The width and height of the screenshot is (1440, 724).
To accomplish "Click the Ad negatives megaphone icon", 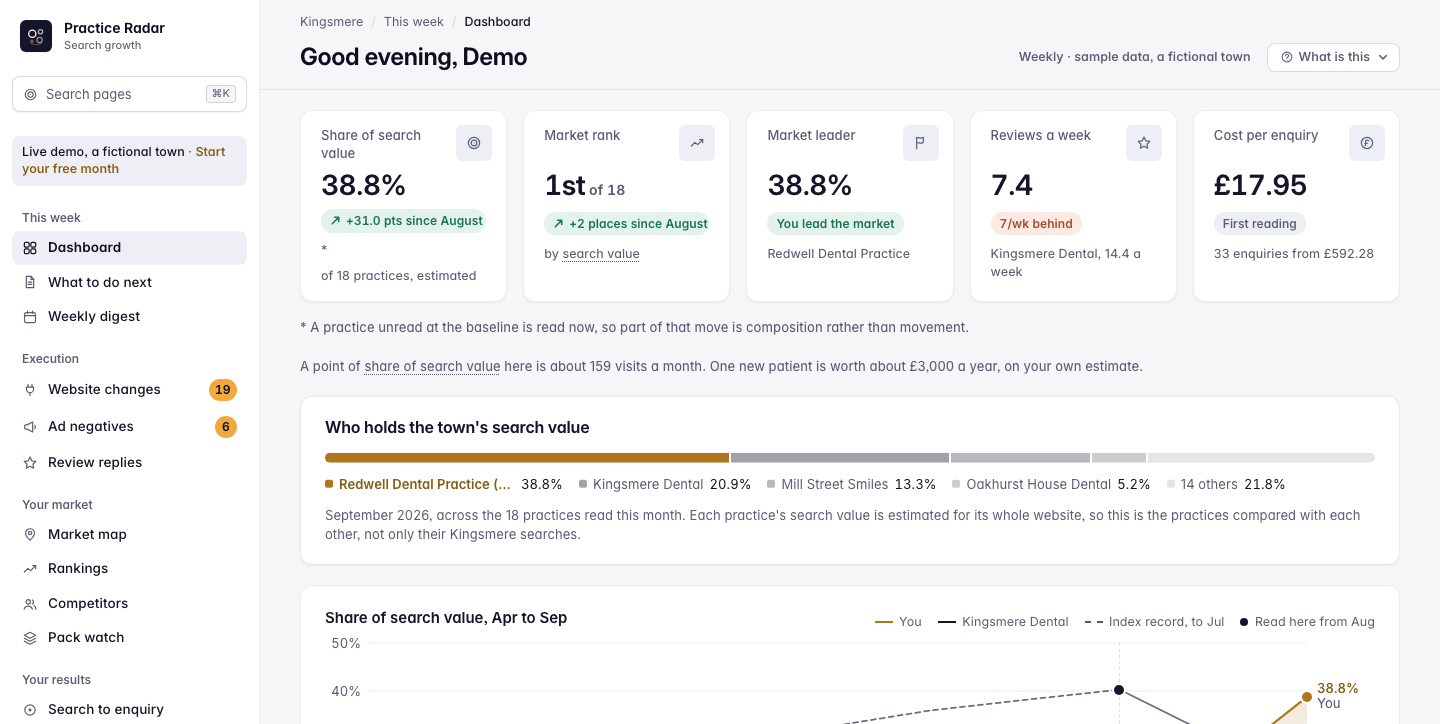I will coord(30,427).
